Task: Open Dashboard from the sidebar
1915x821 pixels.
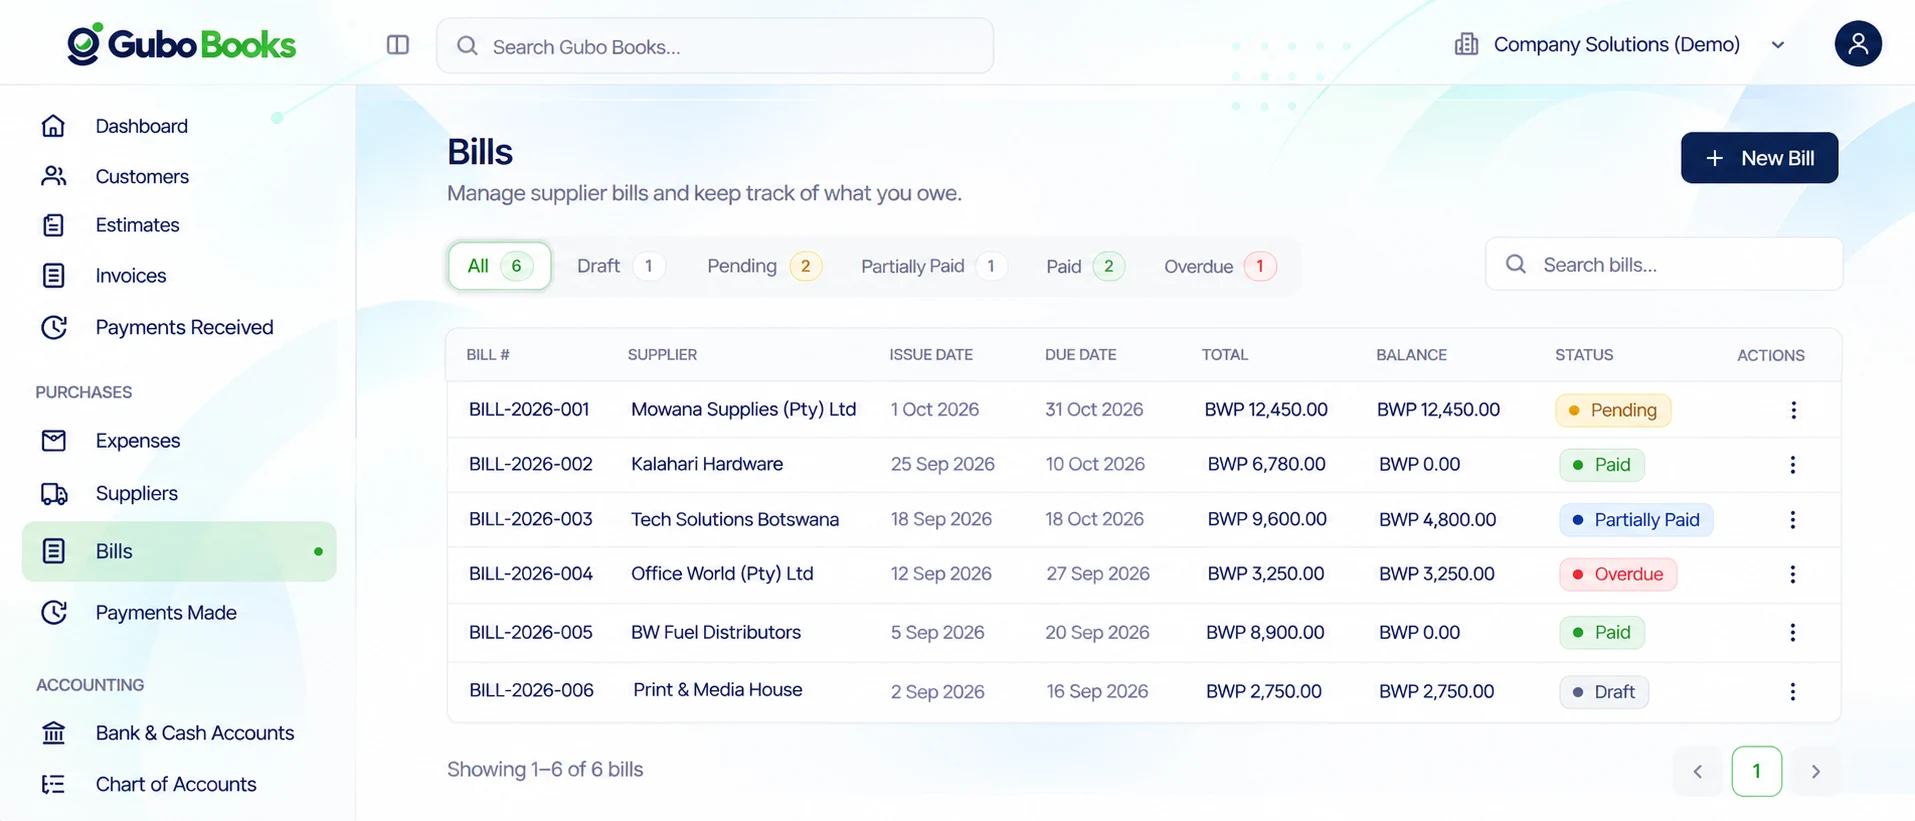Action: click(141, 126)
